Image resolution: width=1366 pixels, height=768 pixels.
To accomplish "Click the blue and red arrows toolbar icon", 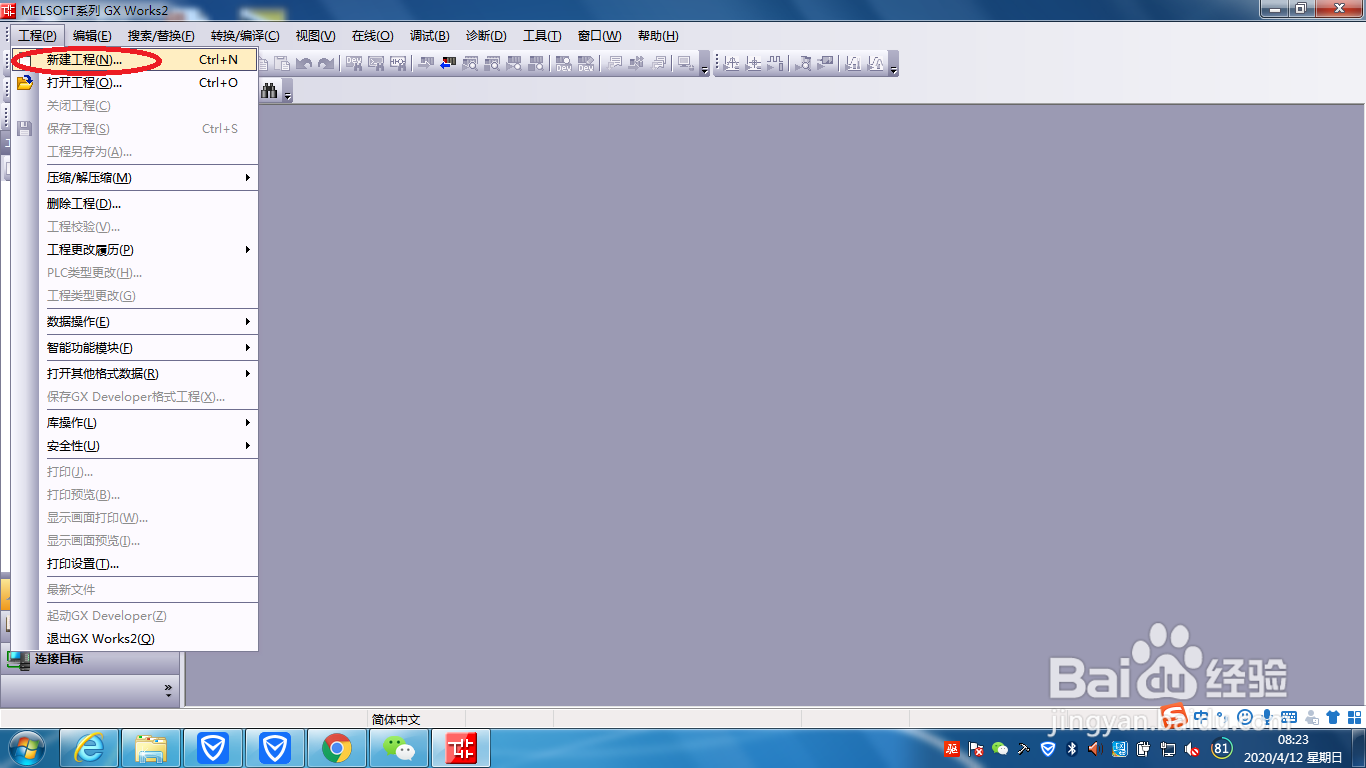I will pyautogui.click(x=448, y=63).
